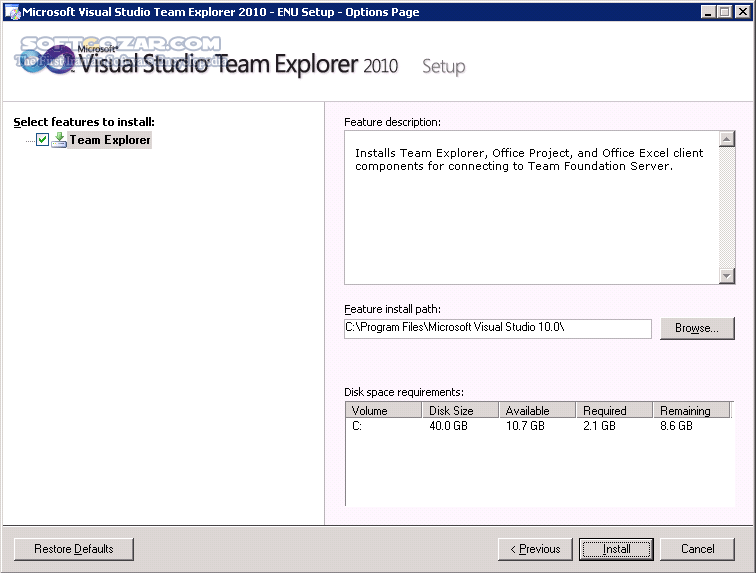The image size is (756, 573).
Task: Click the 2.1 GB required value
Action: (x=599, y=426)
